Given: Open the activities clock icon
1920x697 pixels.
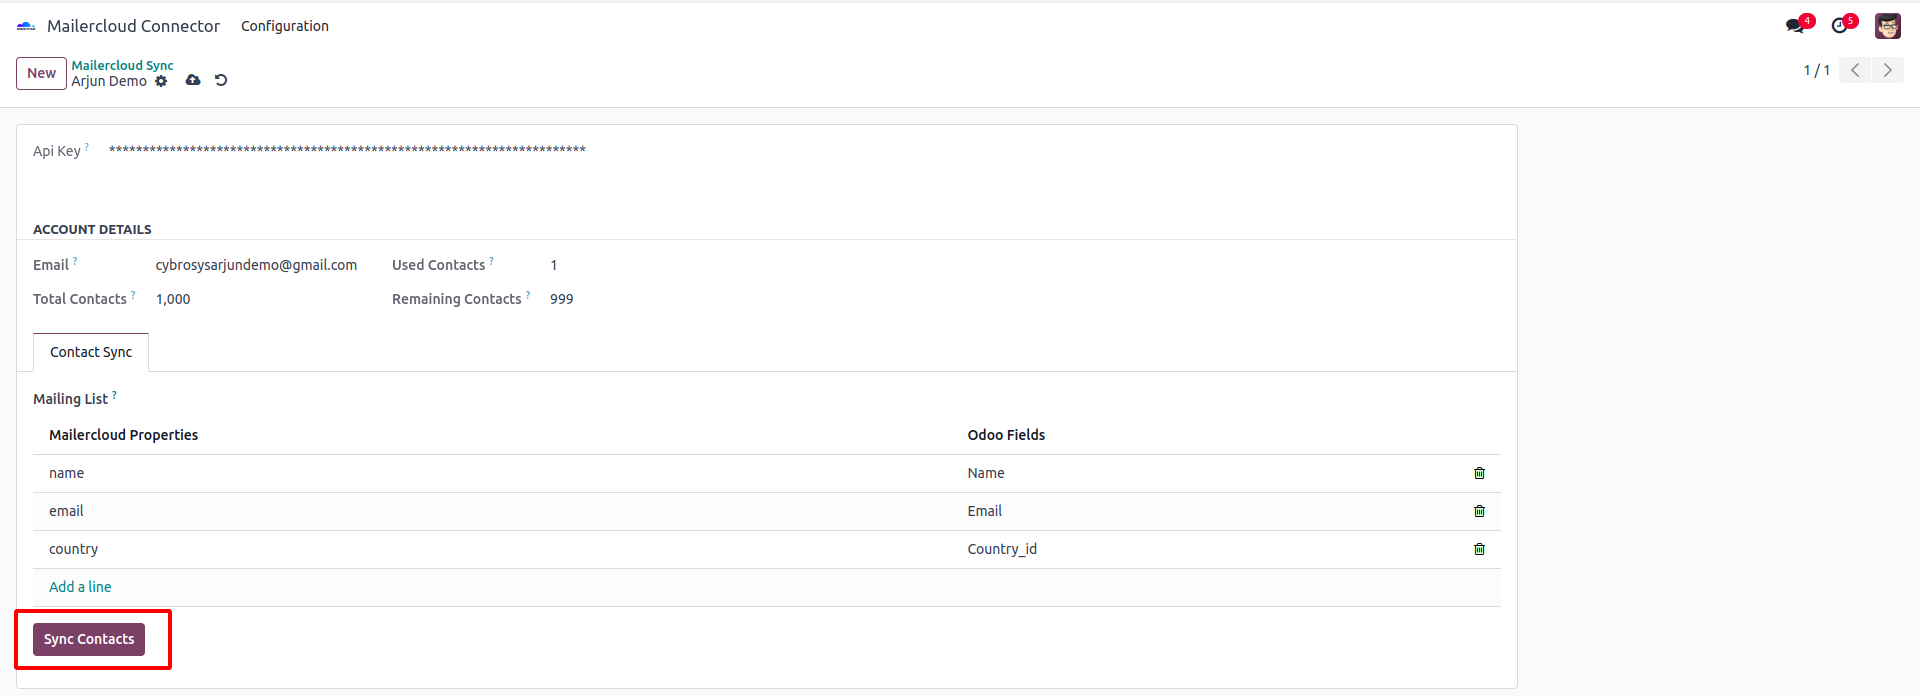Looking at the screenshot, I should pos(1840,26).
